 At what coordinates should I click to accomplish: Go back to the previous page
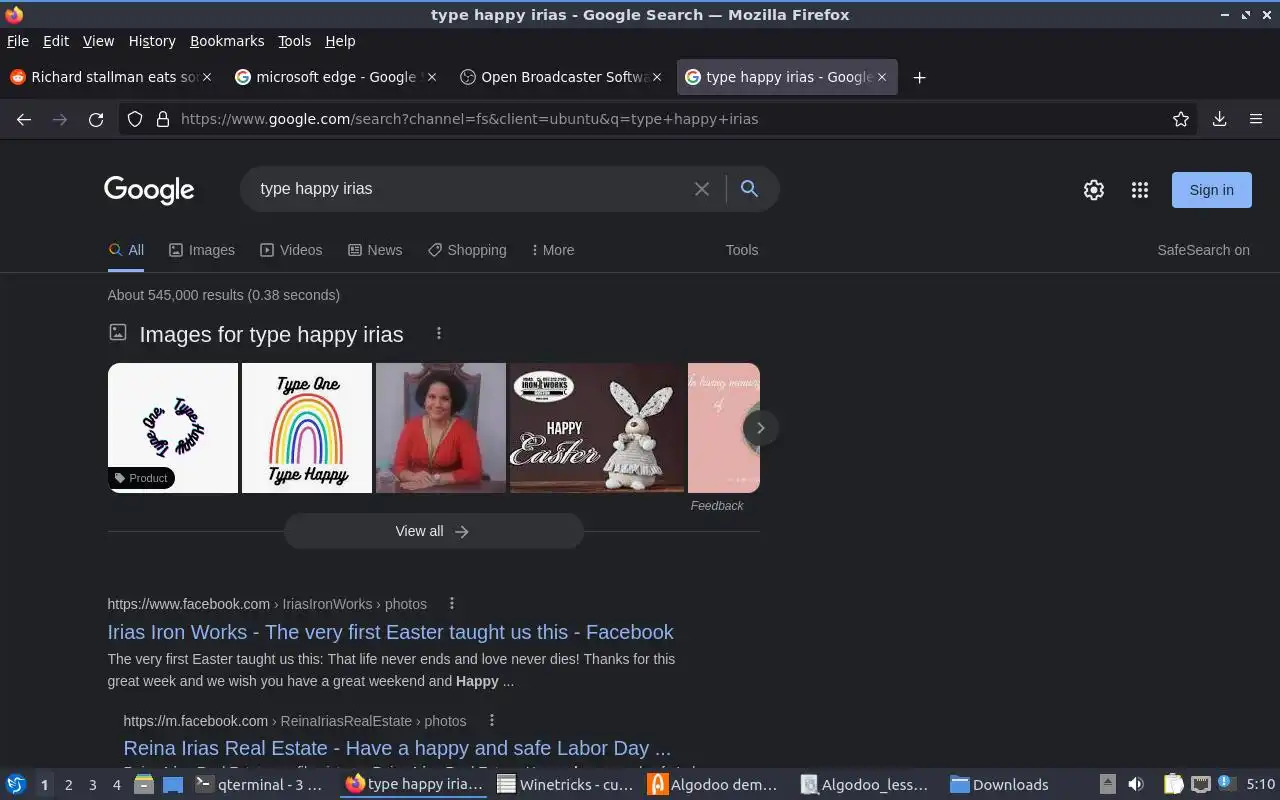[24, 119]
